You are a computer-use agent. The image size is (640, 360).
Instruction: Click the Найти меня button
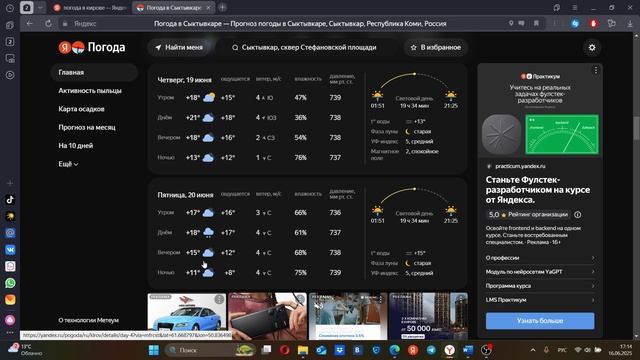pyautogui.click(x=179, y=47)
